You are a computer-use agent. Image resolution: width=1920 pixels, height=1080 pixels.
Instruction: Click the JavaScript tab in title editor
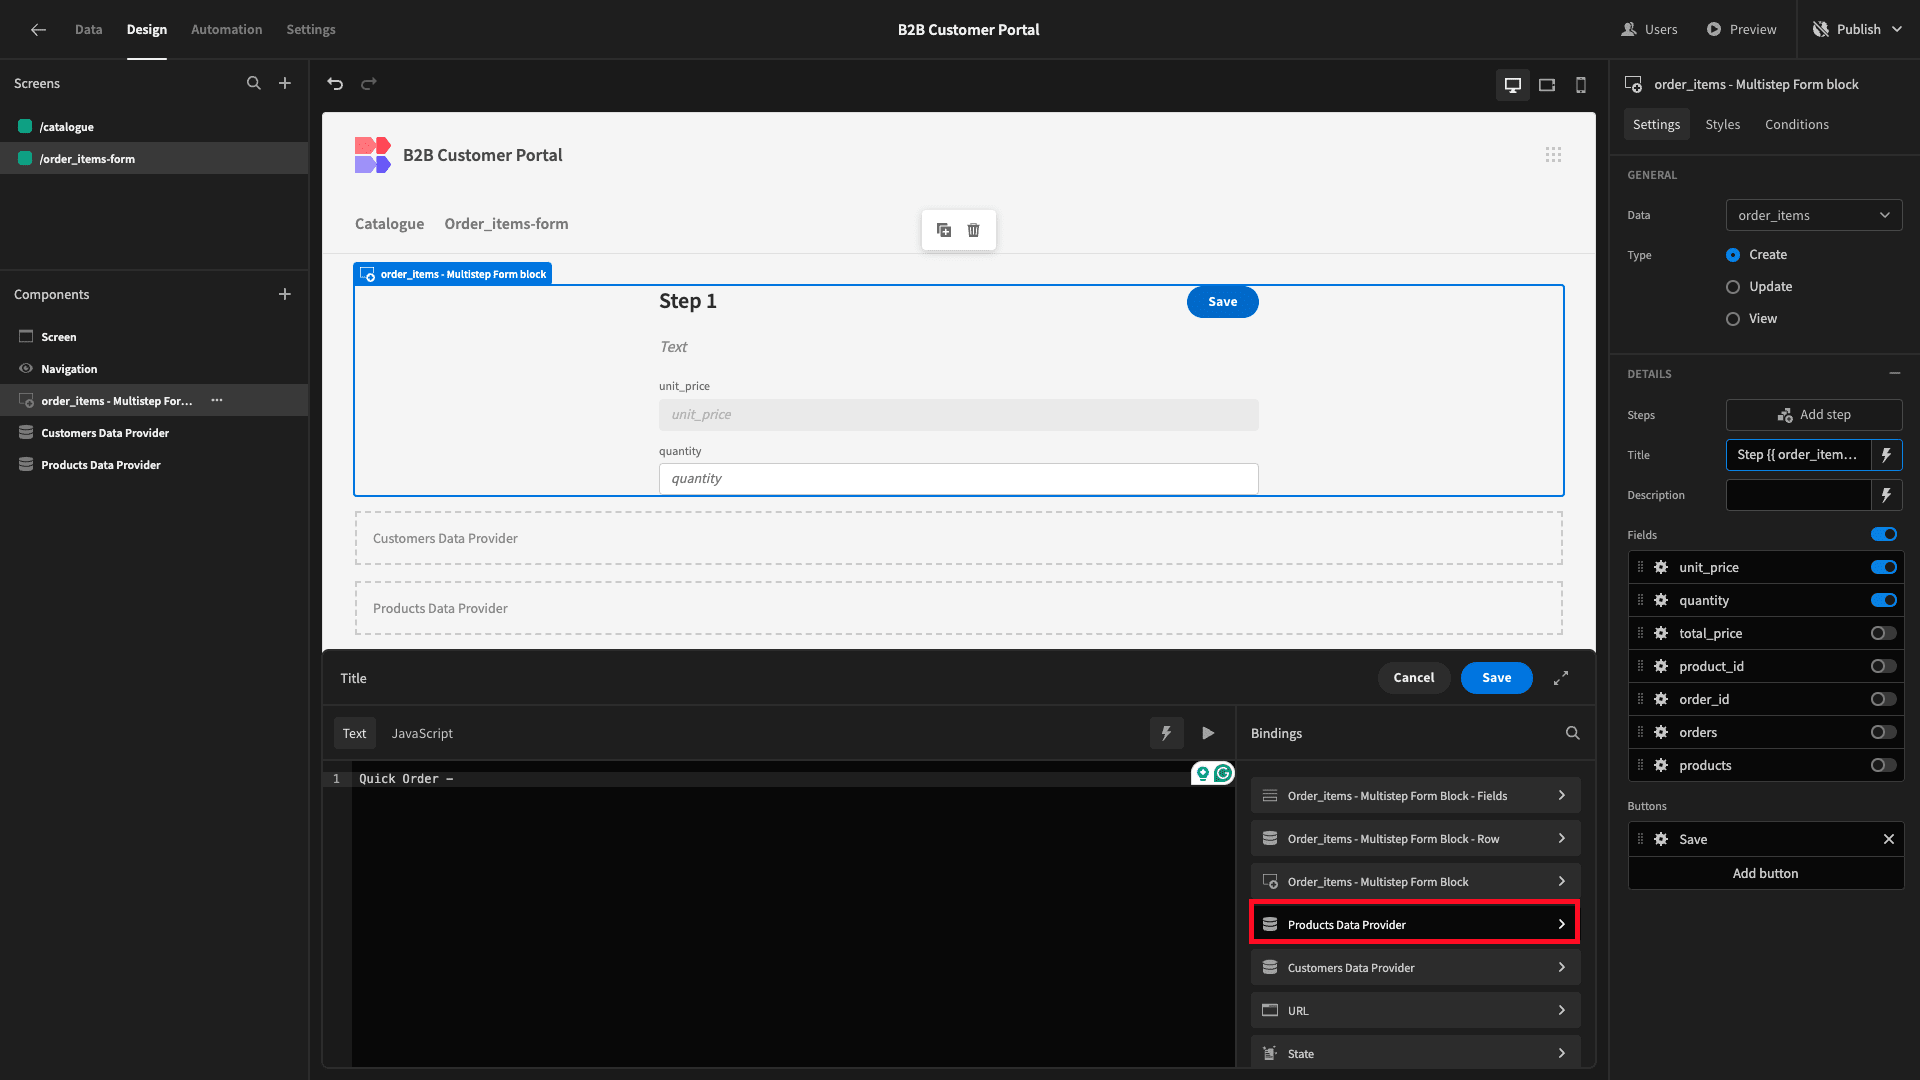pos(422,733)
